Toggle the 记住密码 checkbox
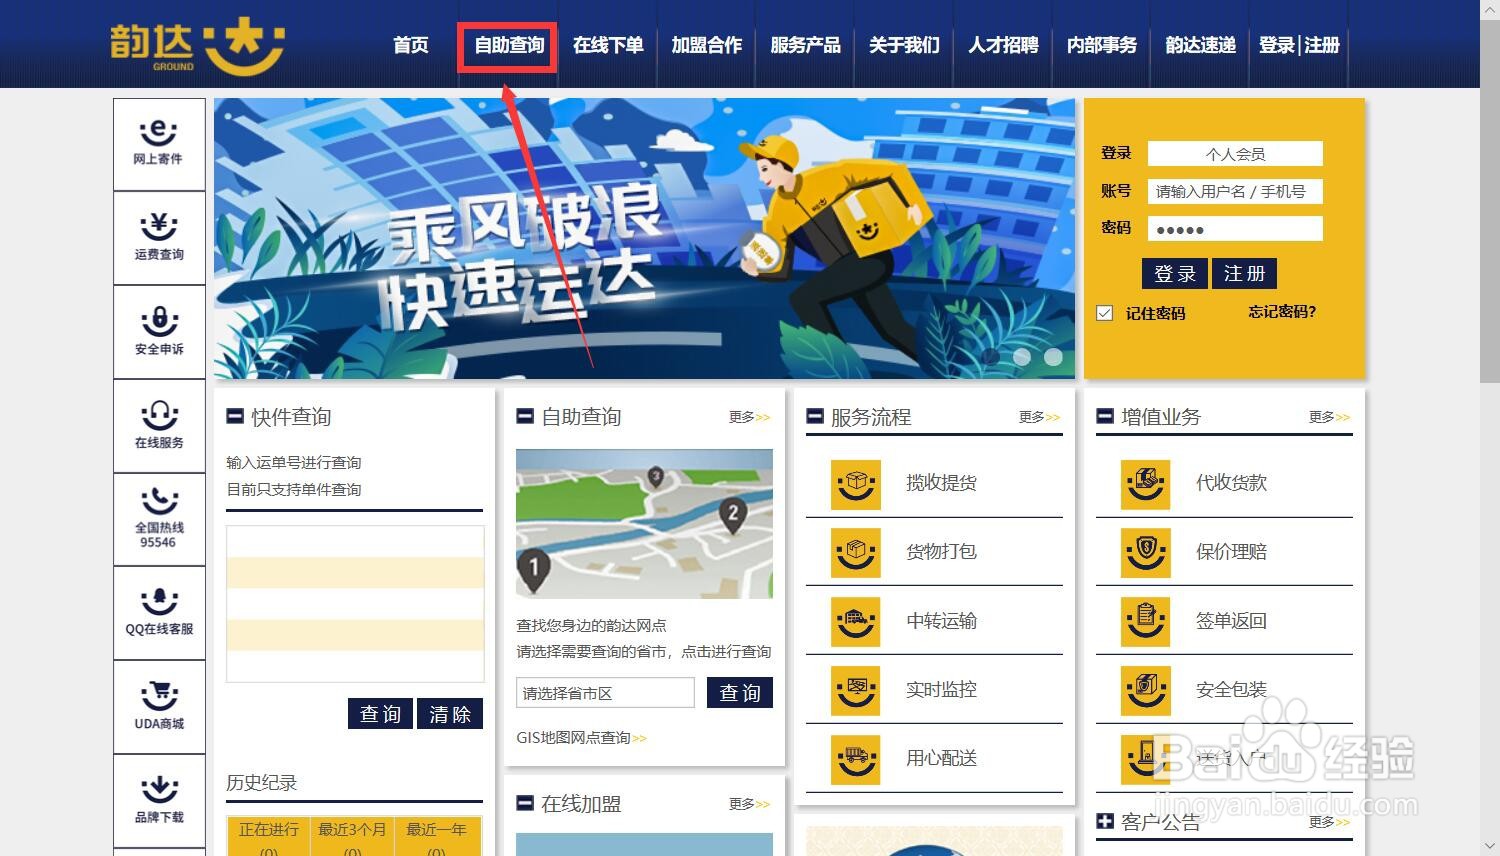 1104,313
